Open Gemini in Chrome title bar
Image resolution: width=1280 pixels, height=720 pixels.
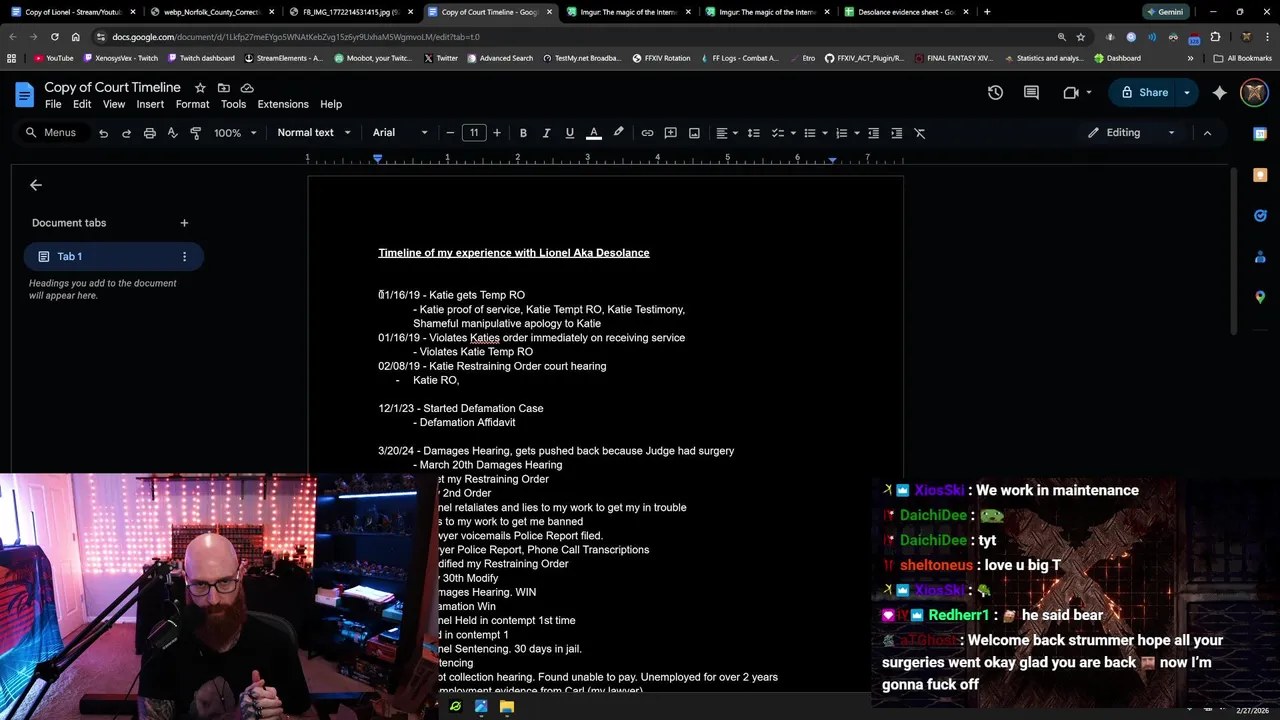tap(1164, 12)
